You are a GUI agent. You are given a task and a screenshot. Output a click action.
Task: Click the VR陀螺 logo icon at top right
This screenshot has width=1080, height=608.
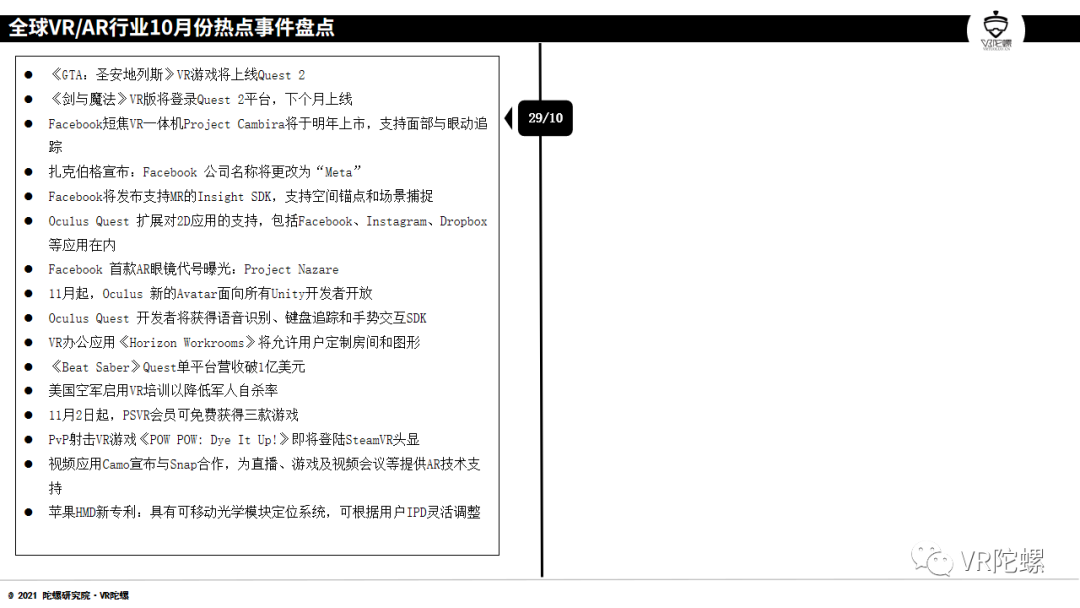(996, 31)
